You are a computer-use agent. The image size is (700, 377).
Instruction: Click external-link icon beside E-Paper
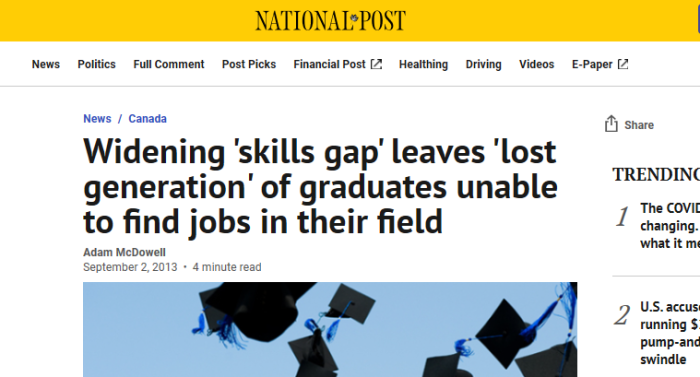623,64
